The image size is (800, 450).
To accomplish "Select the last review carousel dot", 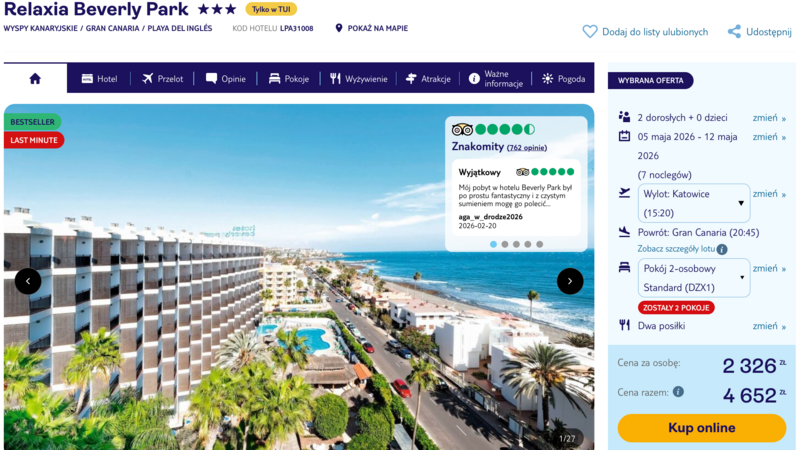I will tap(540, 244).
